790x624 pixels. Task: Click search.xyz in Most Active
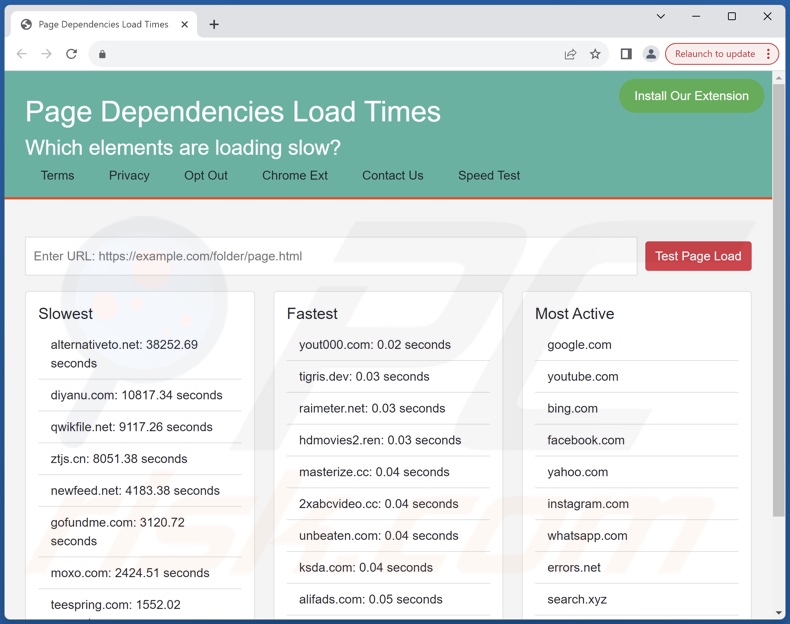577,599
